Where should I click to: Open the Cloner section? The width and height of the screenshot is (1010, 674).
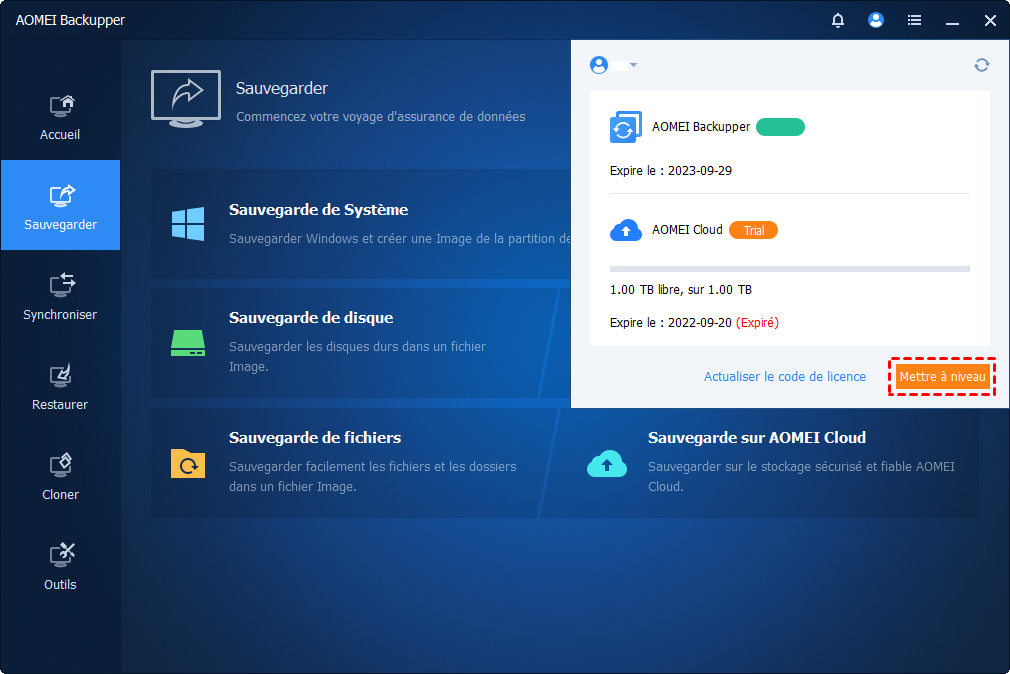pos(60,477)
